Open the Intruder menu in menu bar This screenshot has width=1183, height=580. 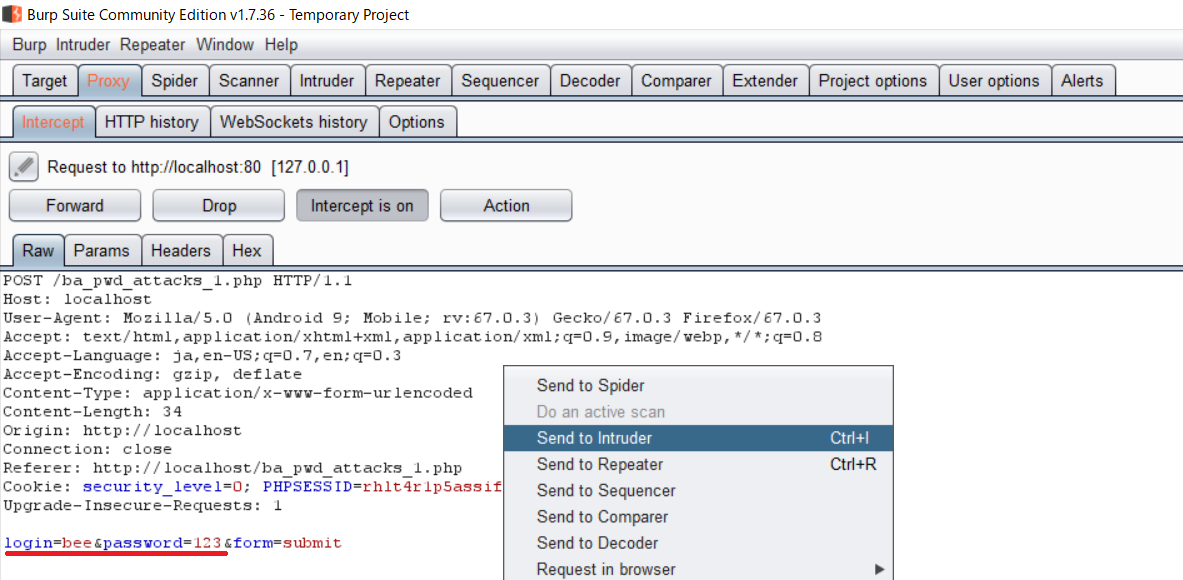pos(83,45)
